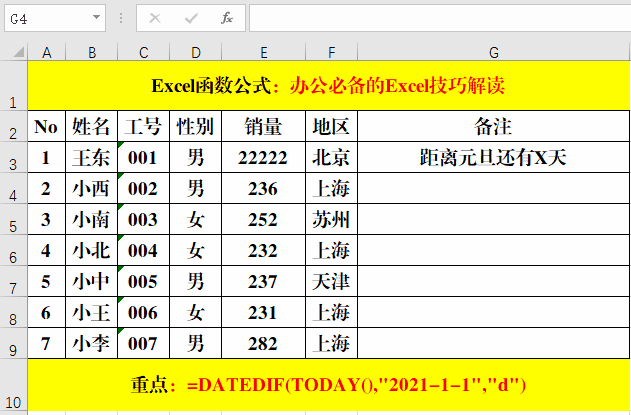The image size is (631, 415).
Task: Click the ID cell '007'
Action: pyautogui.click(x=144, y=343)
